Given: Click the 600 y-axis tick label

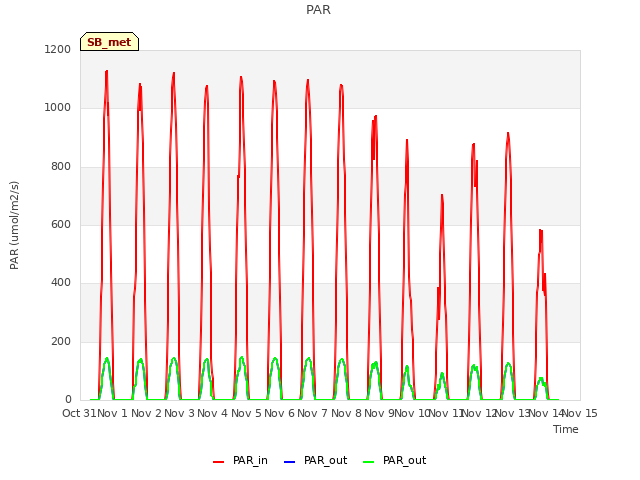Looking at the screenshot, I should 61,224.
